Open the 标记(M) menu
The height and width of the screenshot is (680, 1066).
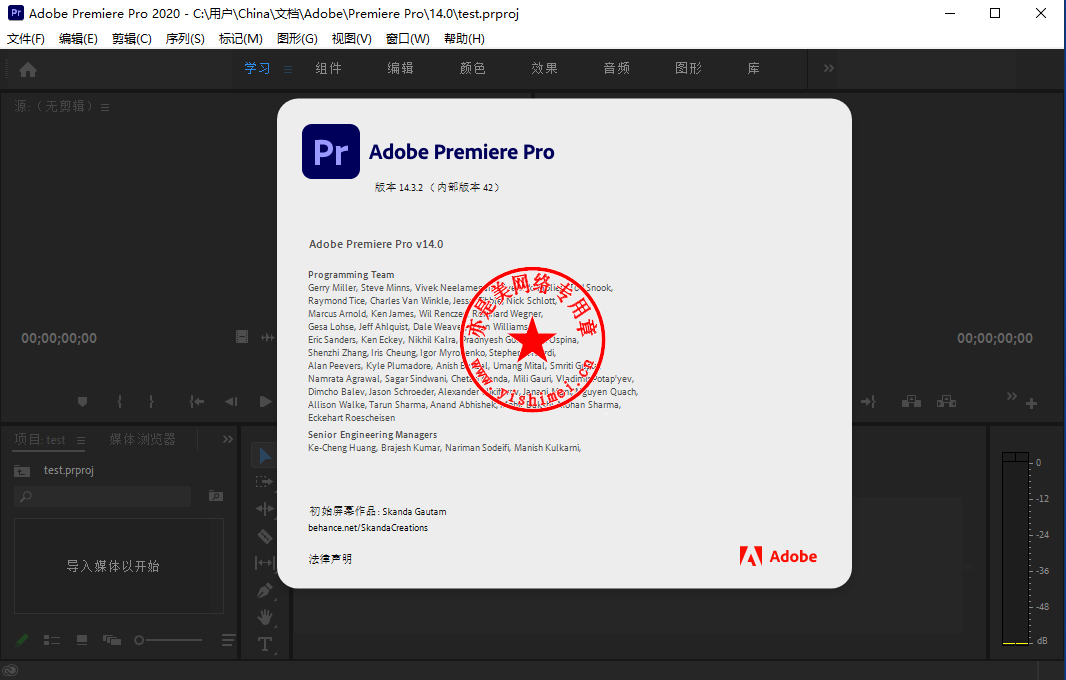click(x=241, y=39)
